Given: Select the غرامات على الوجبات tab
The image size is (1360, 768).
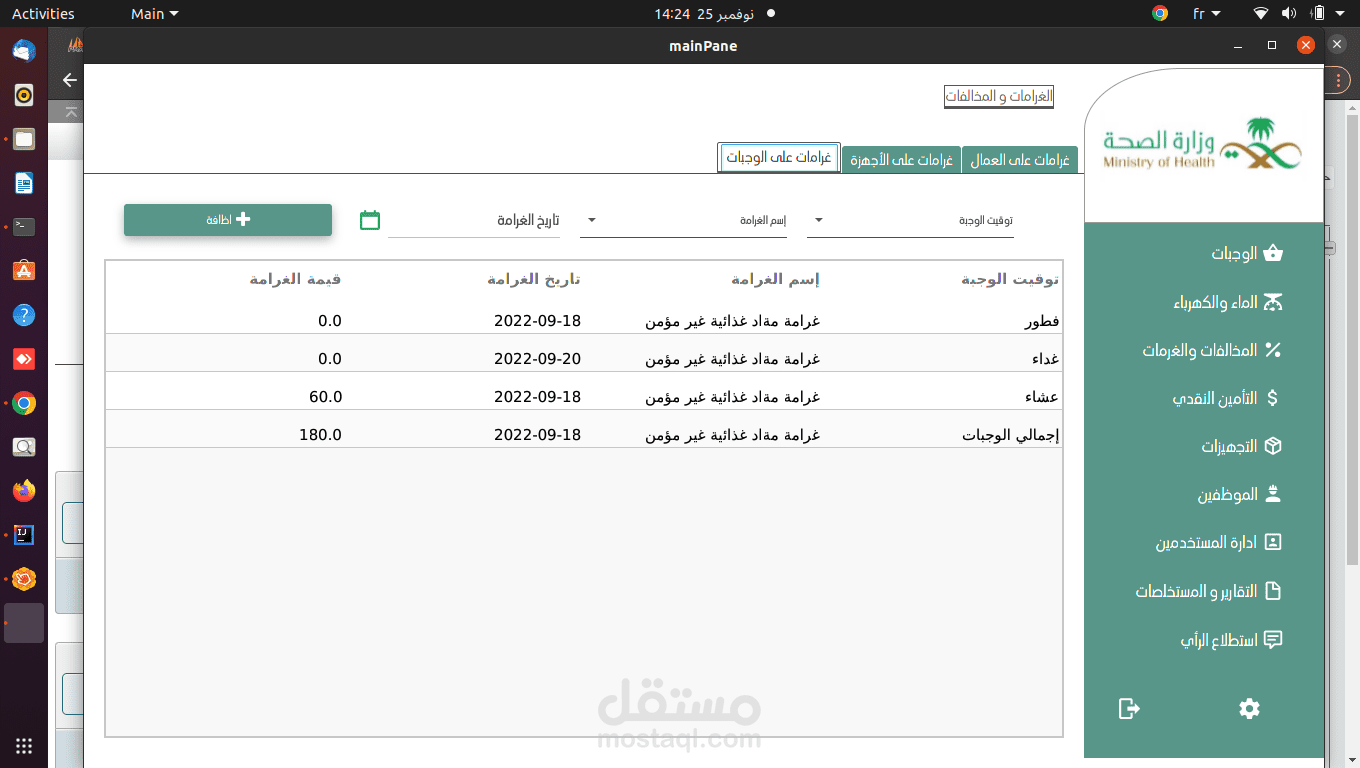Looking at the screenshot, I should 779,157.
